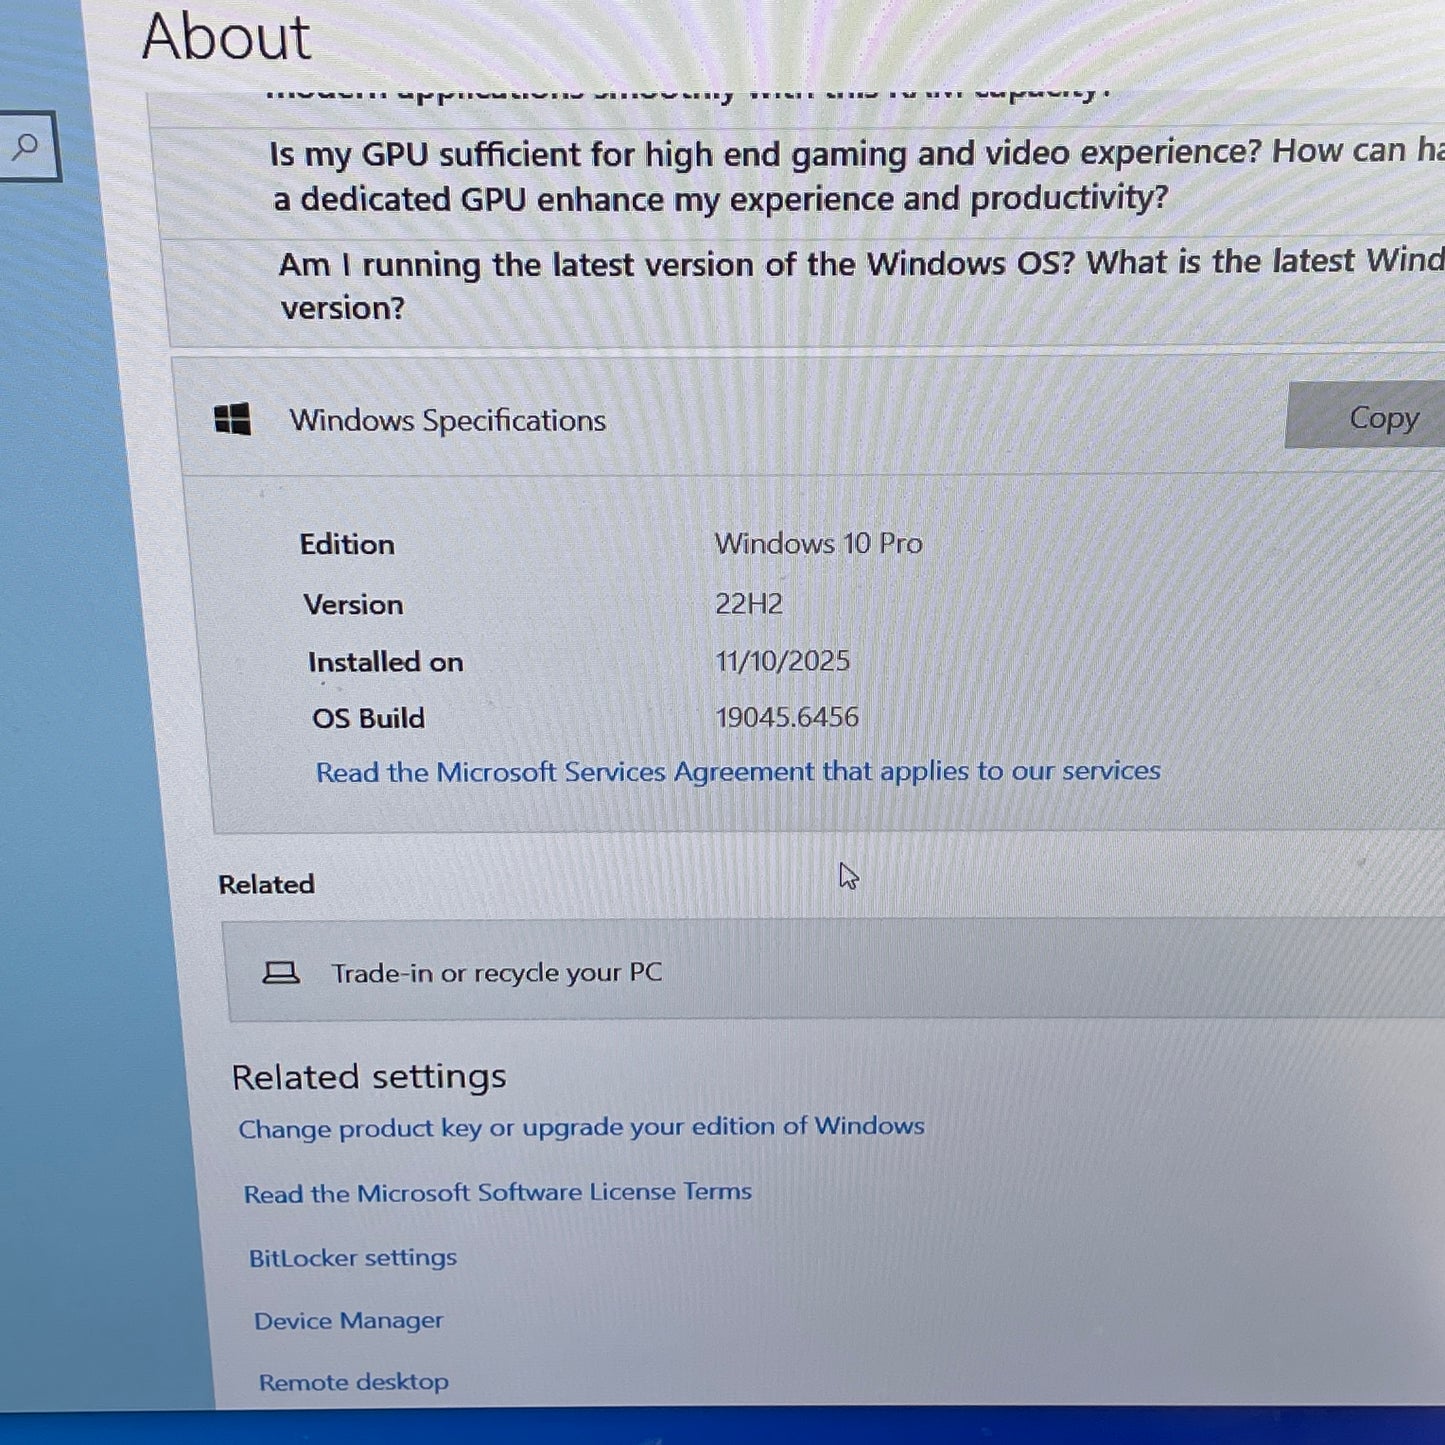
Task: Open Device Manager from Related settings
Action: (347, 1320)
